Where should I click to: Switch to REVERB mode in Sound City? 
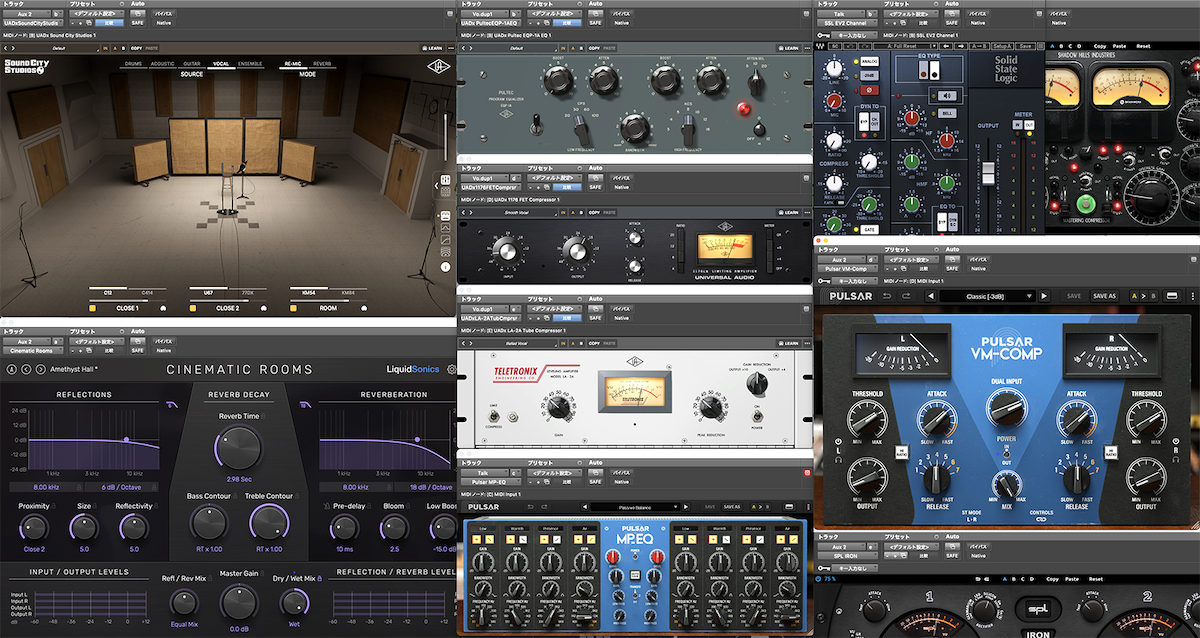[323, 64]
